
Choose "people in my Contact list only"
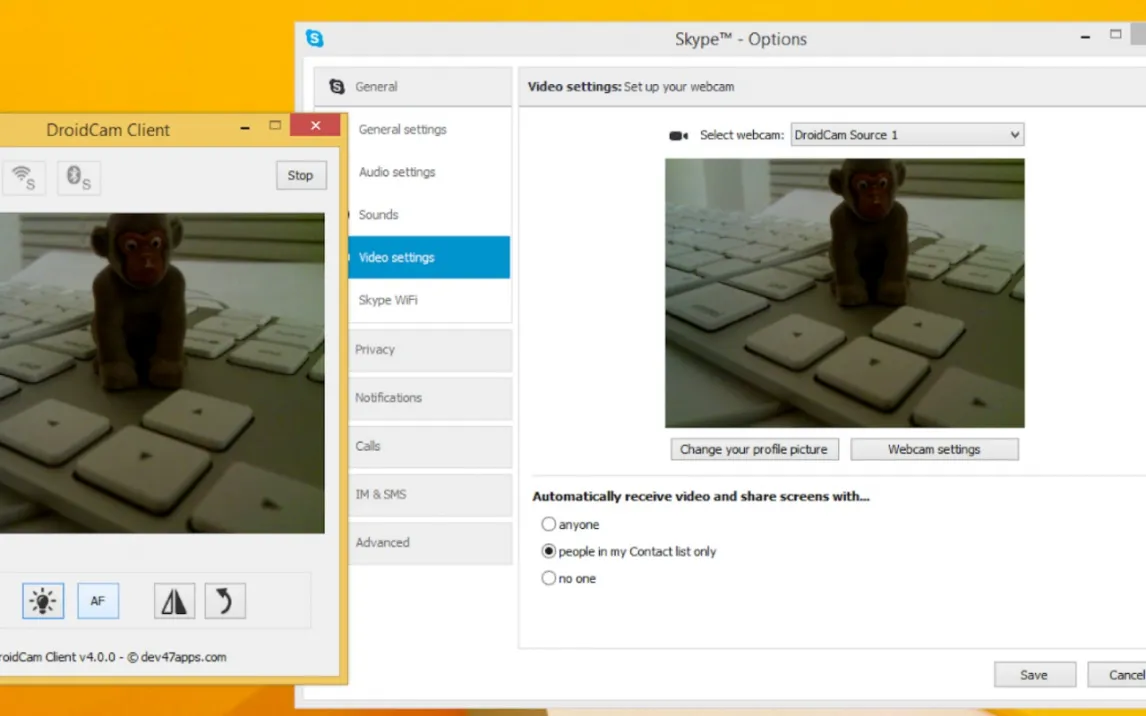548,551
